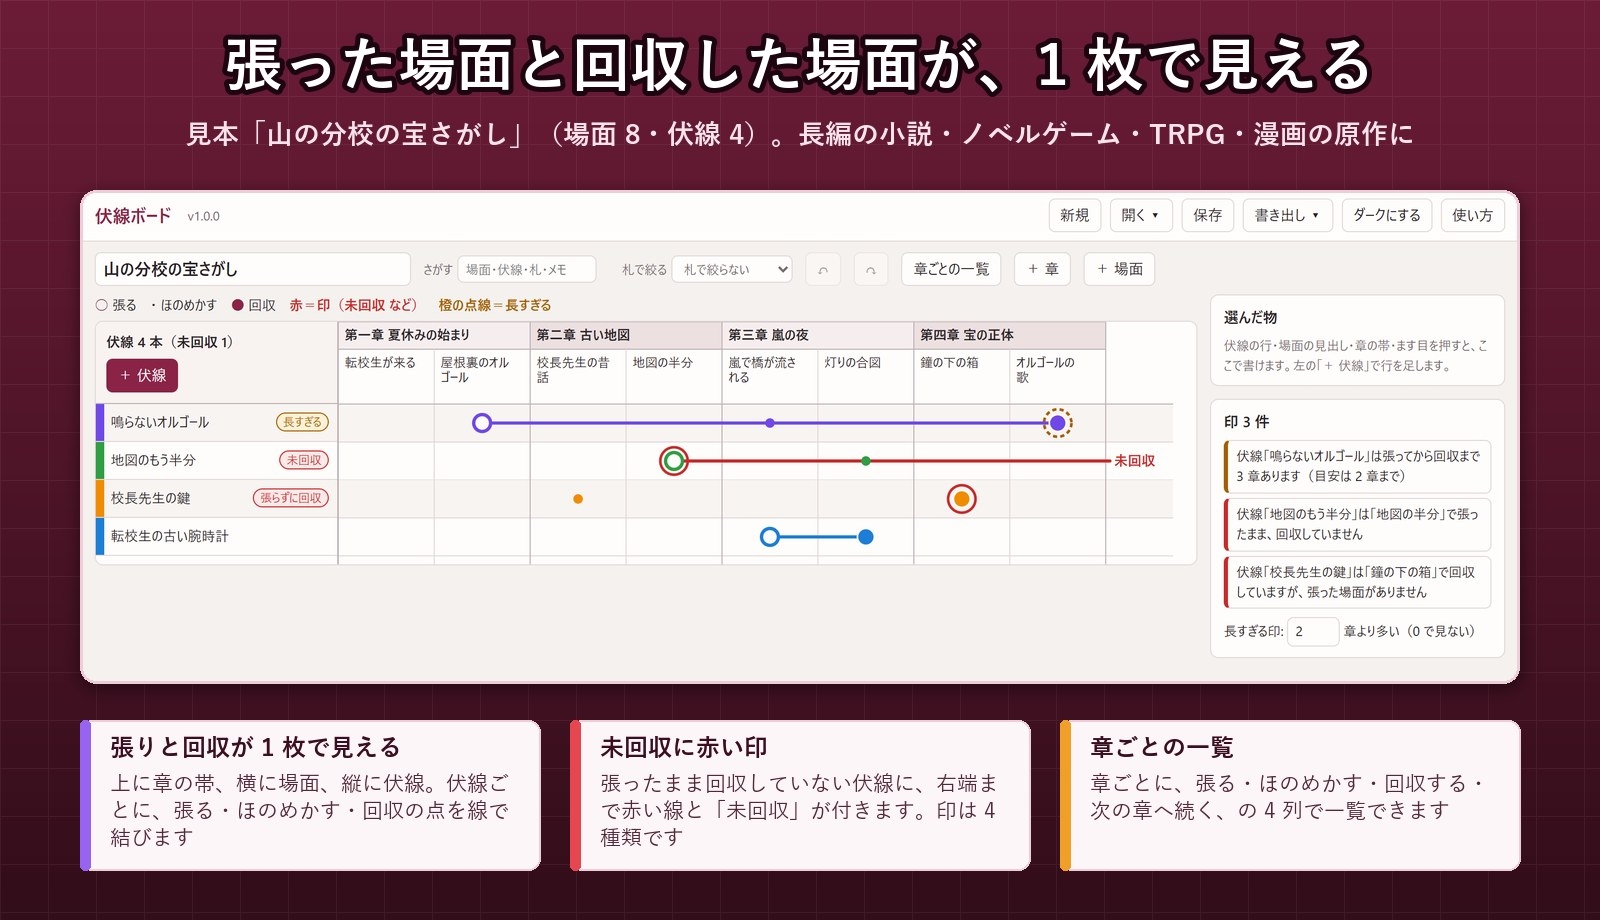The height and width of the screenshot is (920, 1600).
Task: Open the 開く dropdown menu
Action: (x=1140, y=215)
